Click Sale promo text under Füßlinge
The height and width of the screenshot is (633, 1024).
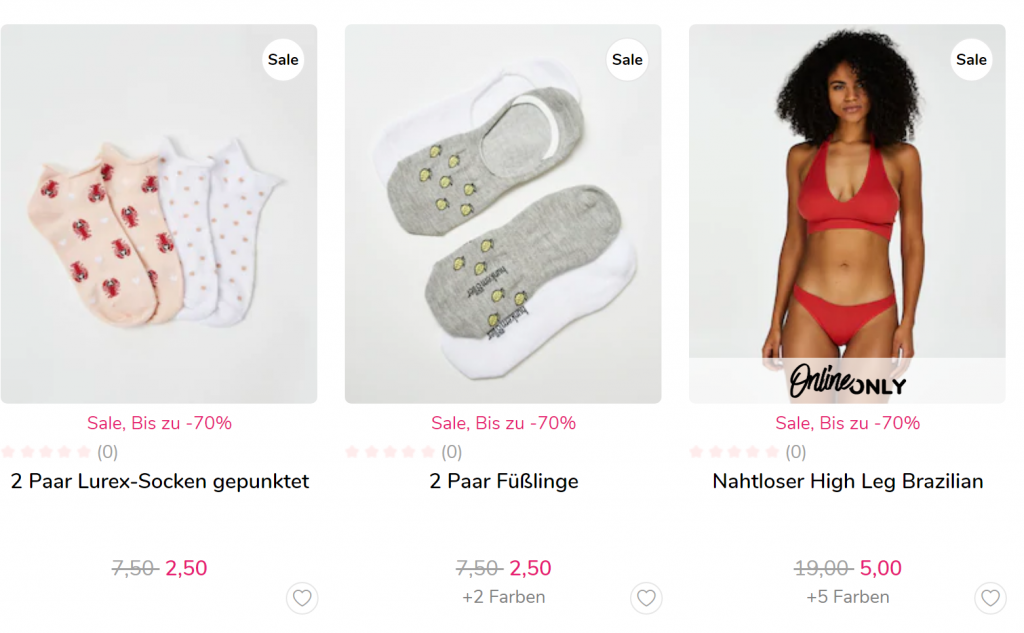(504, 423)
